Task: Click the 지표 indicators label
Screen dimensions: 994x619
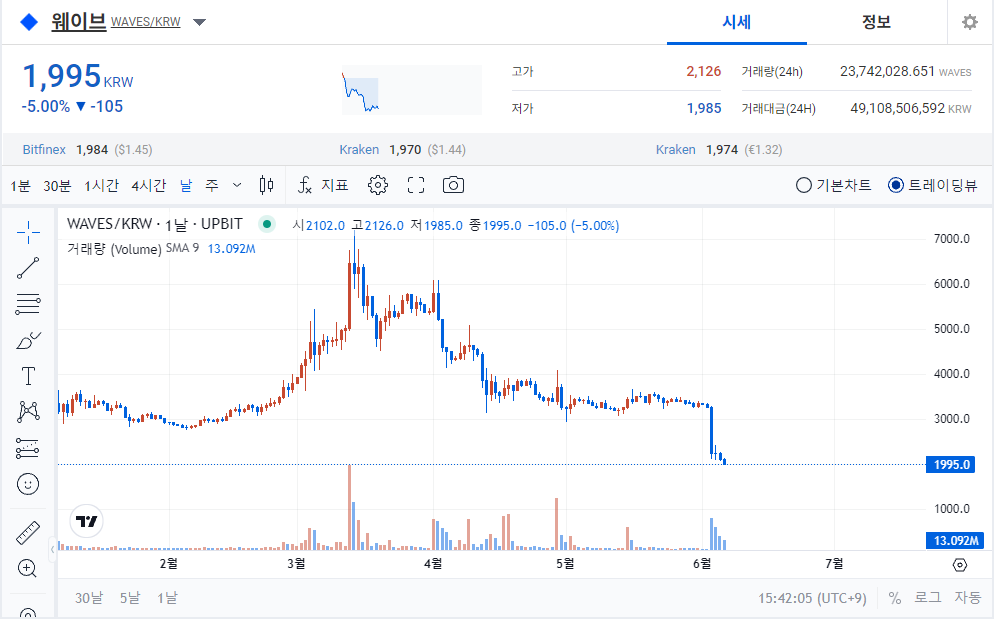Action: tap(335, 185)
